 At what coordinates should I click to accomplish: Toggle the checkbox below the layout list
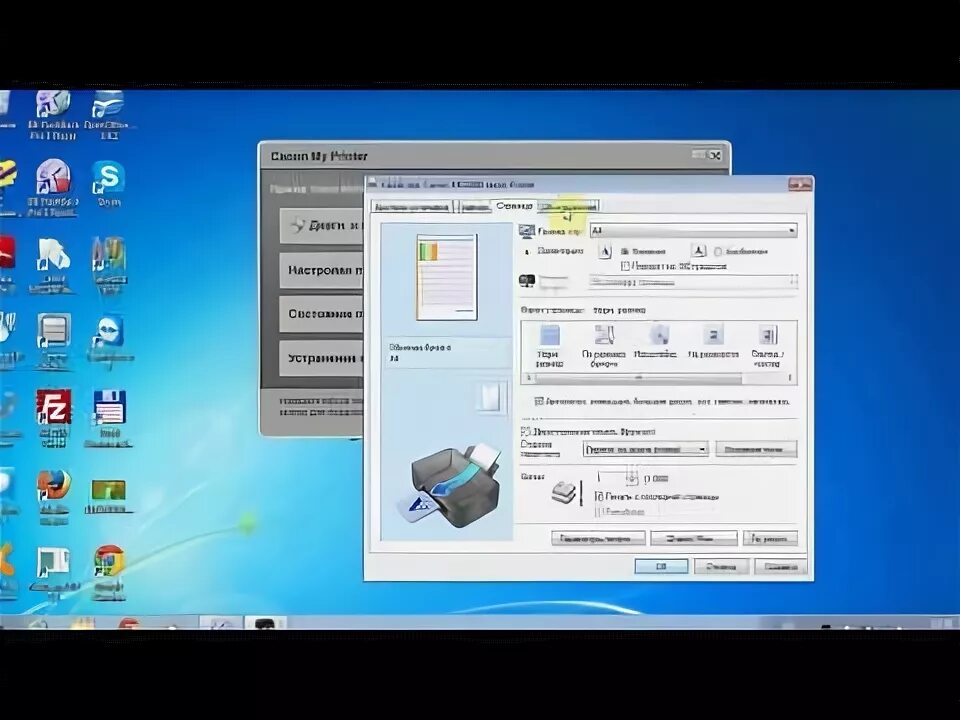(539, 402)
